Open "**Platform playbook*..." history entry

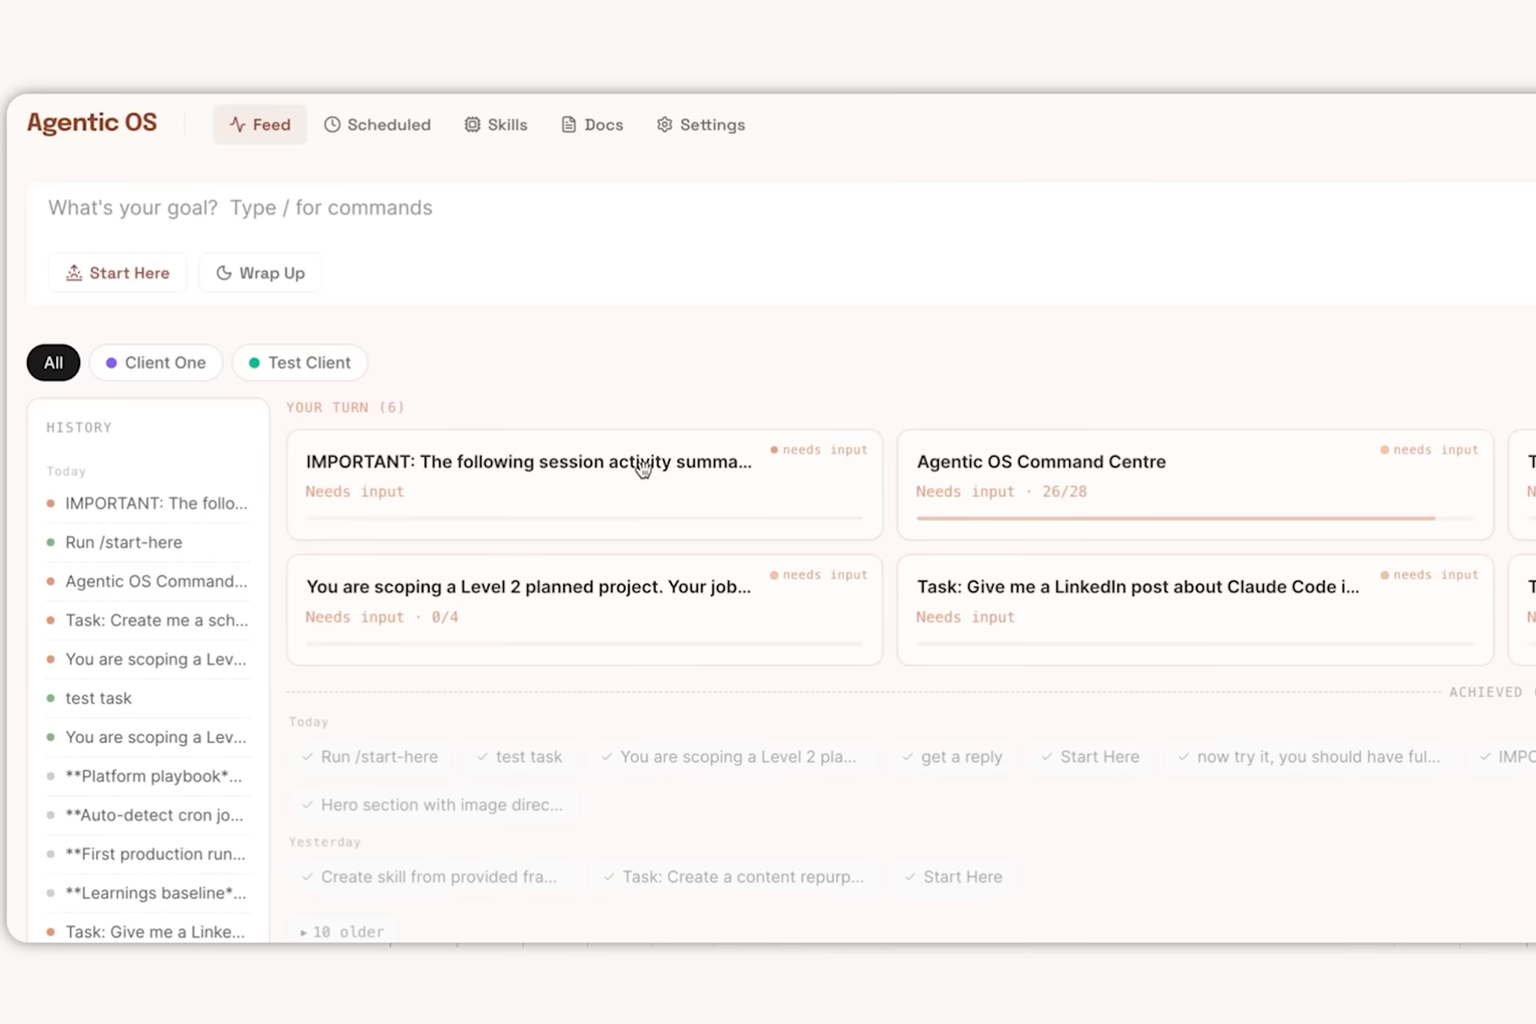[x=148, y=776]
